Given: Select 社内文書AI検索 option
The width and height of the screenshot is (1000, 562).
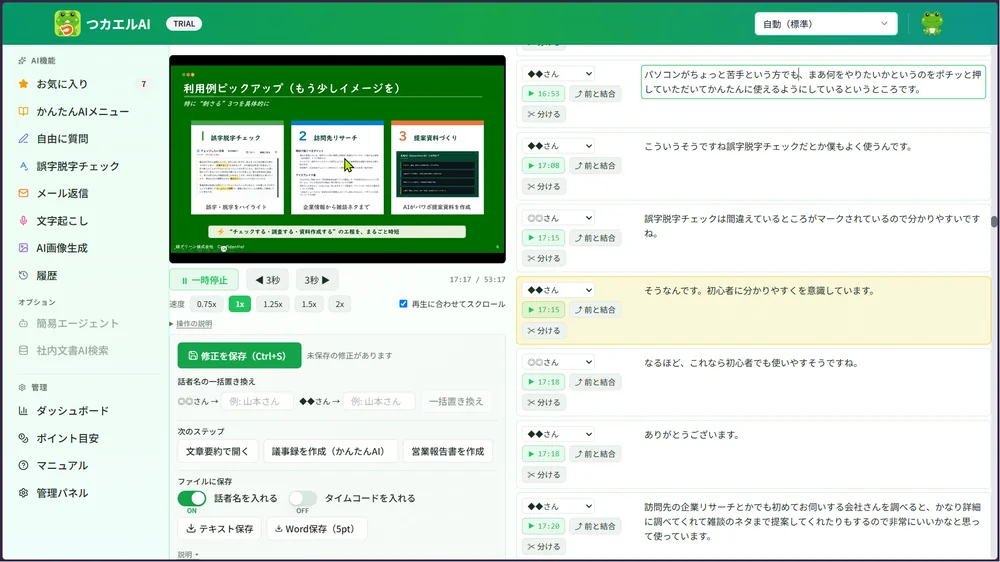Looking at the screenshot, I should (x=84, y=350).
